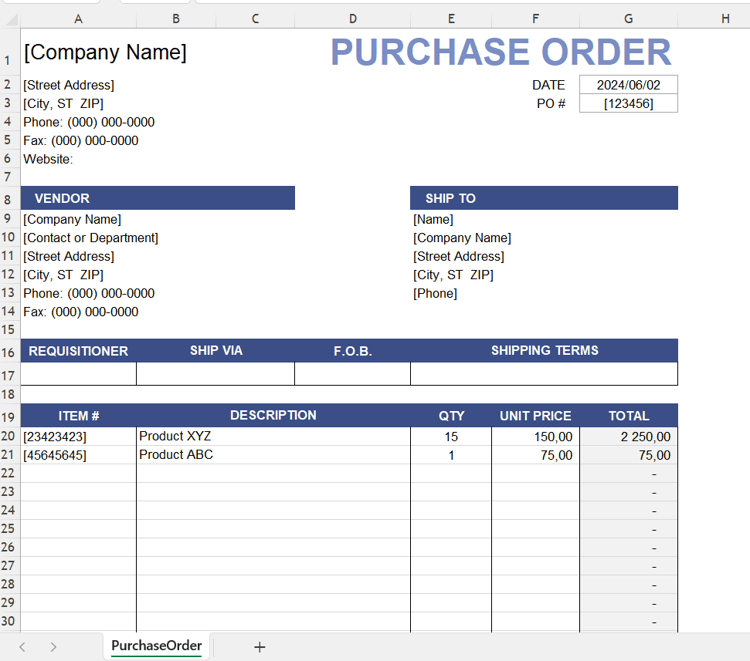Select the 2 250,00 total cell
The width and height of the screenshot is (750, 661).
629,436
